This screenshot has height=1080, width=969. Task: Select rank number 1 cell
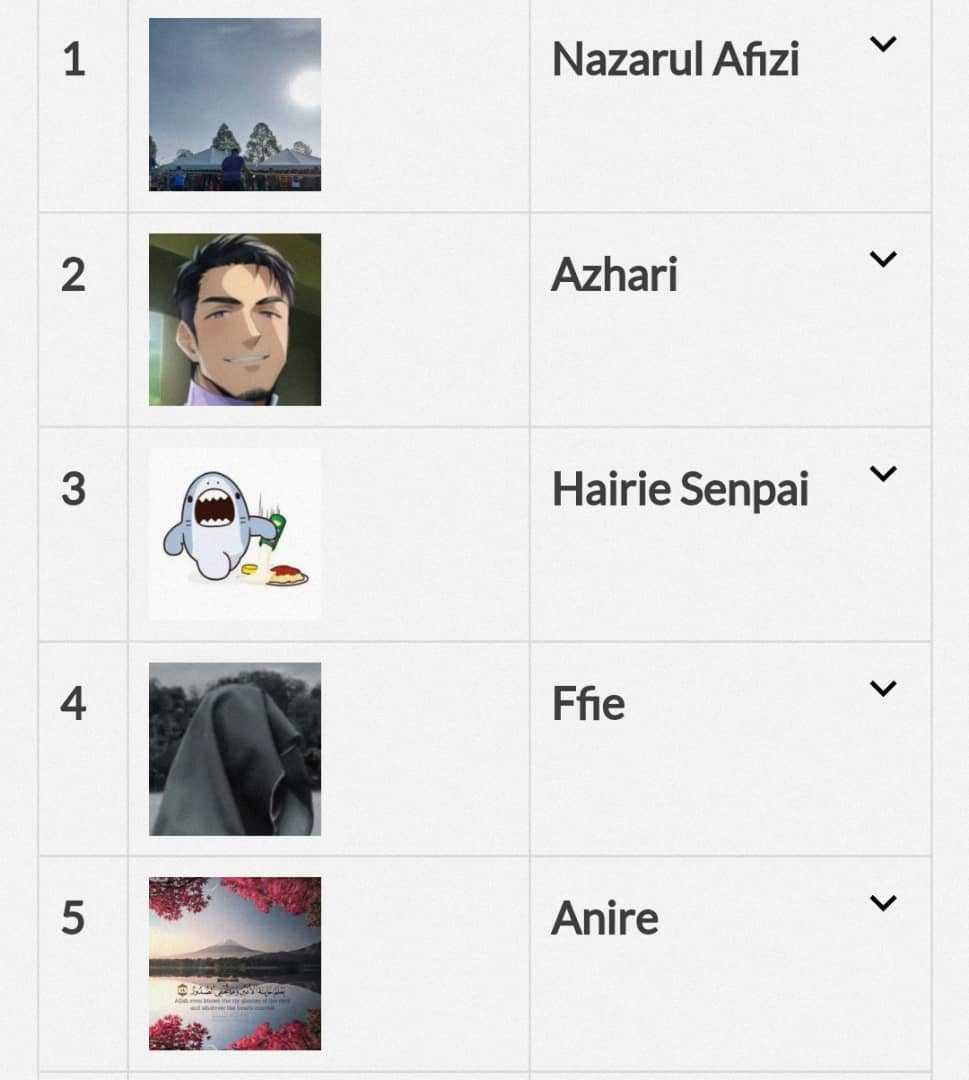click(x=83, y=105)
